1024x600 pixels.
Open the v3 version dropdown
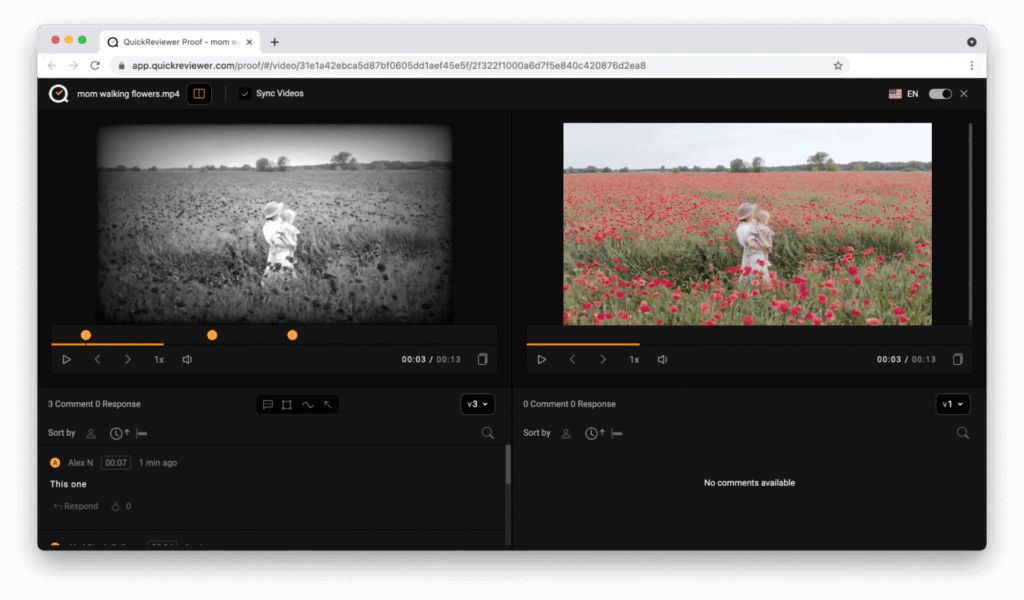point(478,405)
